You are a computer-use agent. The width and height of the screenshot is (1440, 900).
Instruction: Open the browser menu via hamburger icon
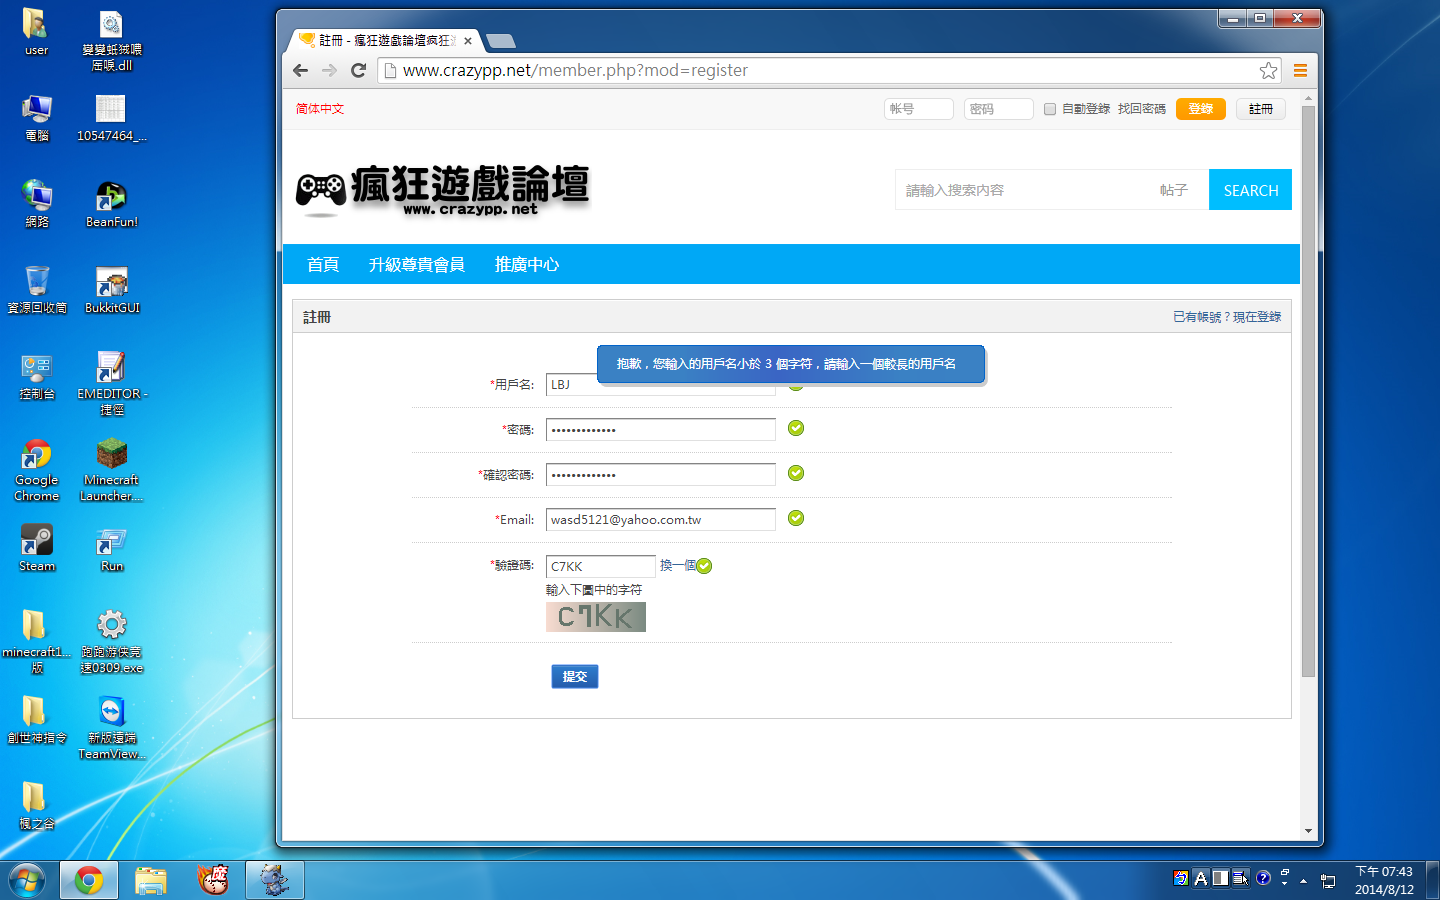point(1300,70)
